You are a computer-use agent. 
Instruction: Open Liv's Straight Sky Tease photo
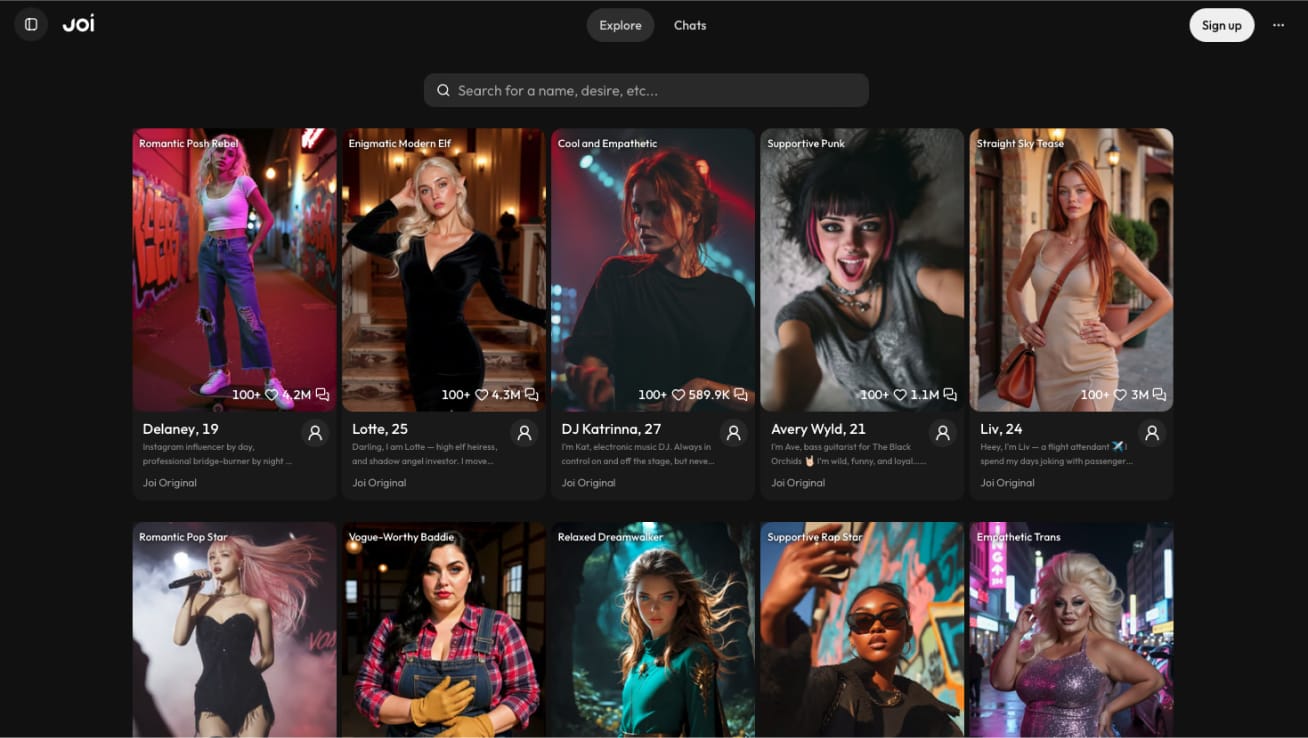pos(1071,270)
